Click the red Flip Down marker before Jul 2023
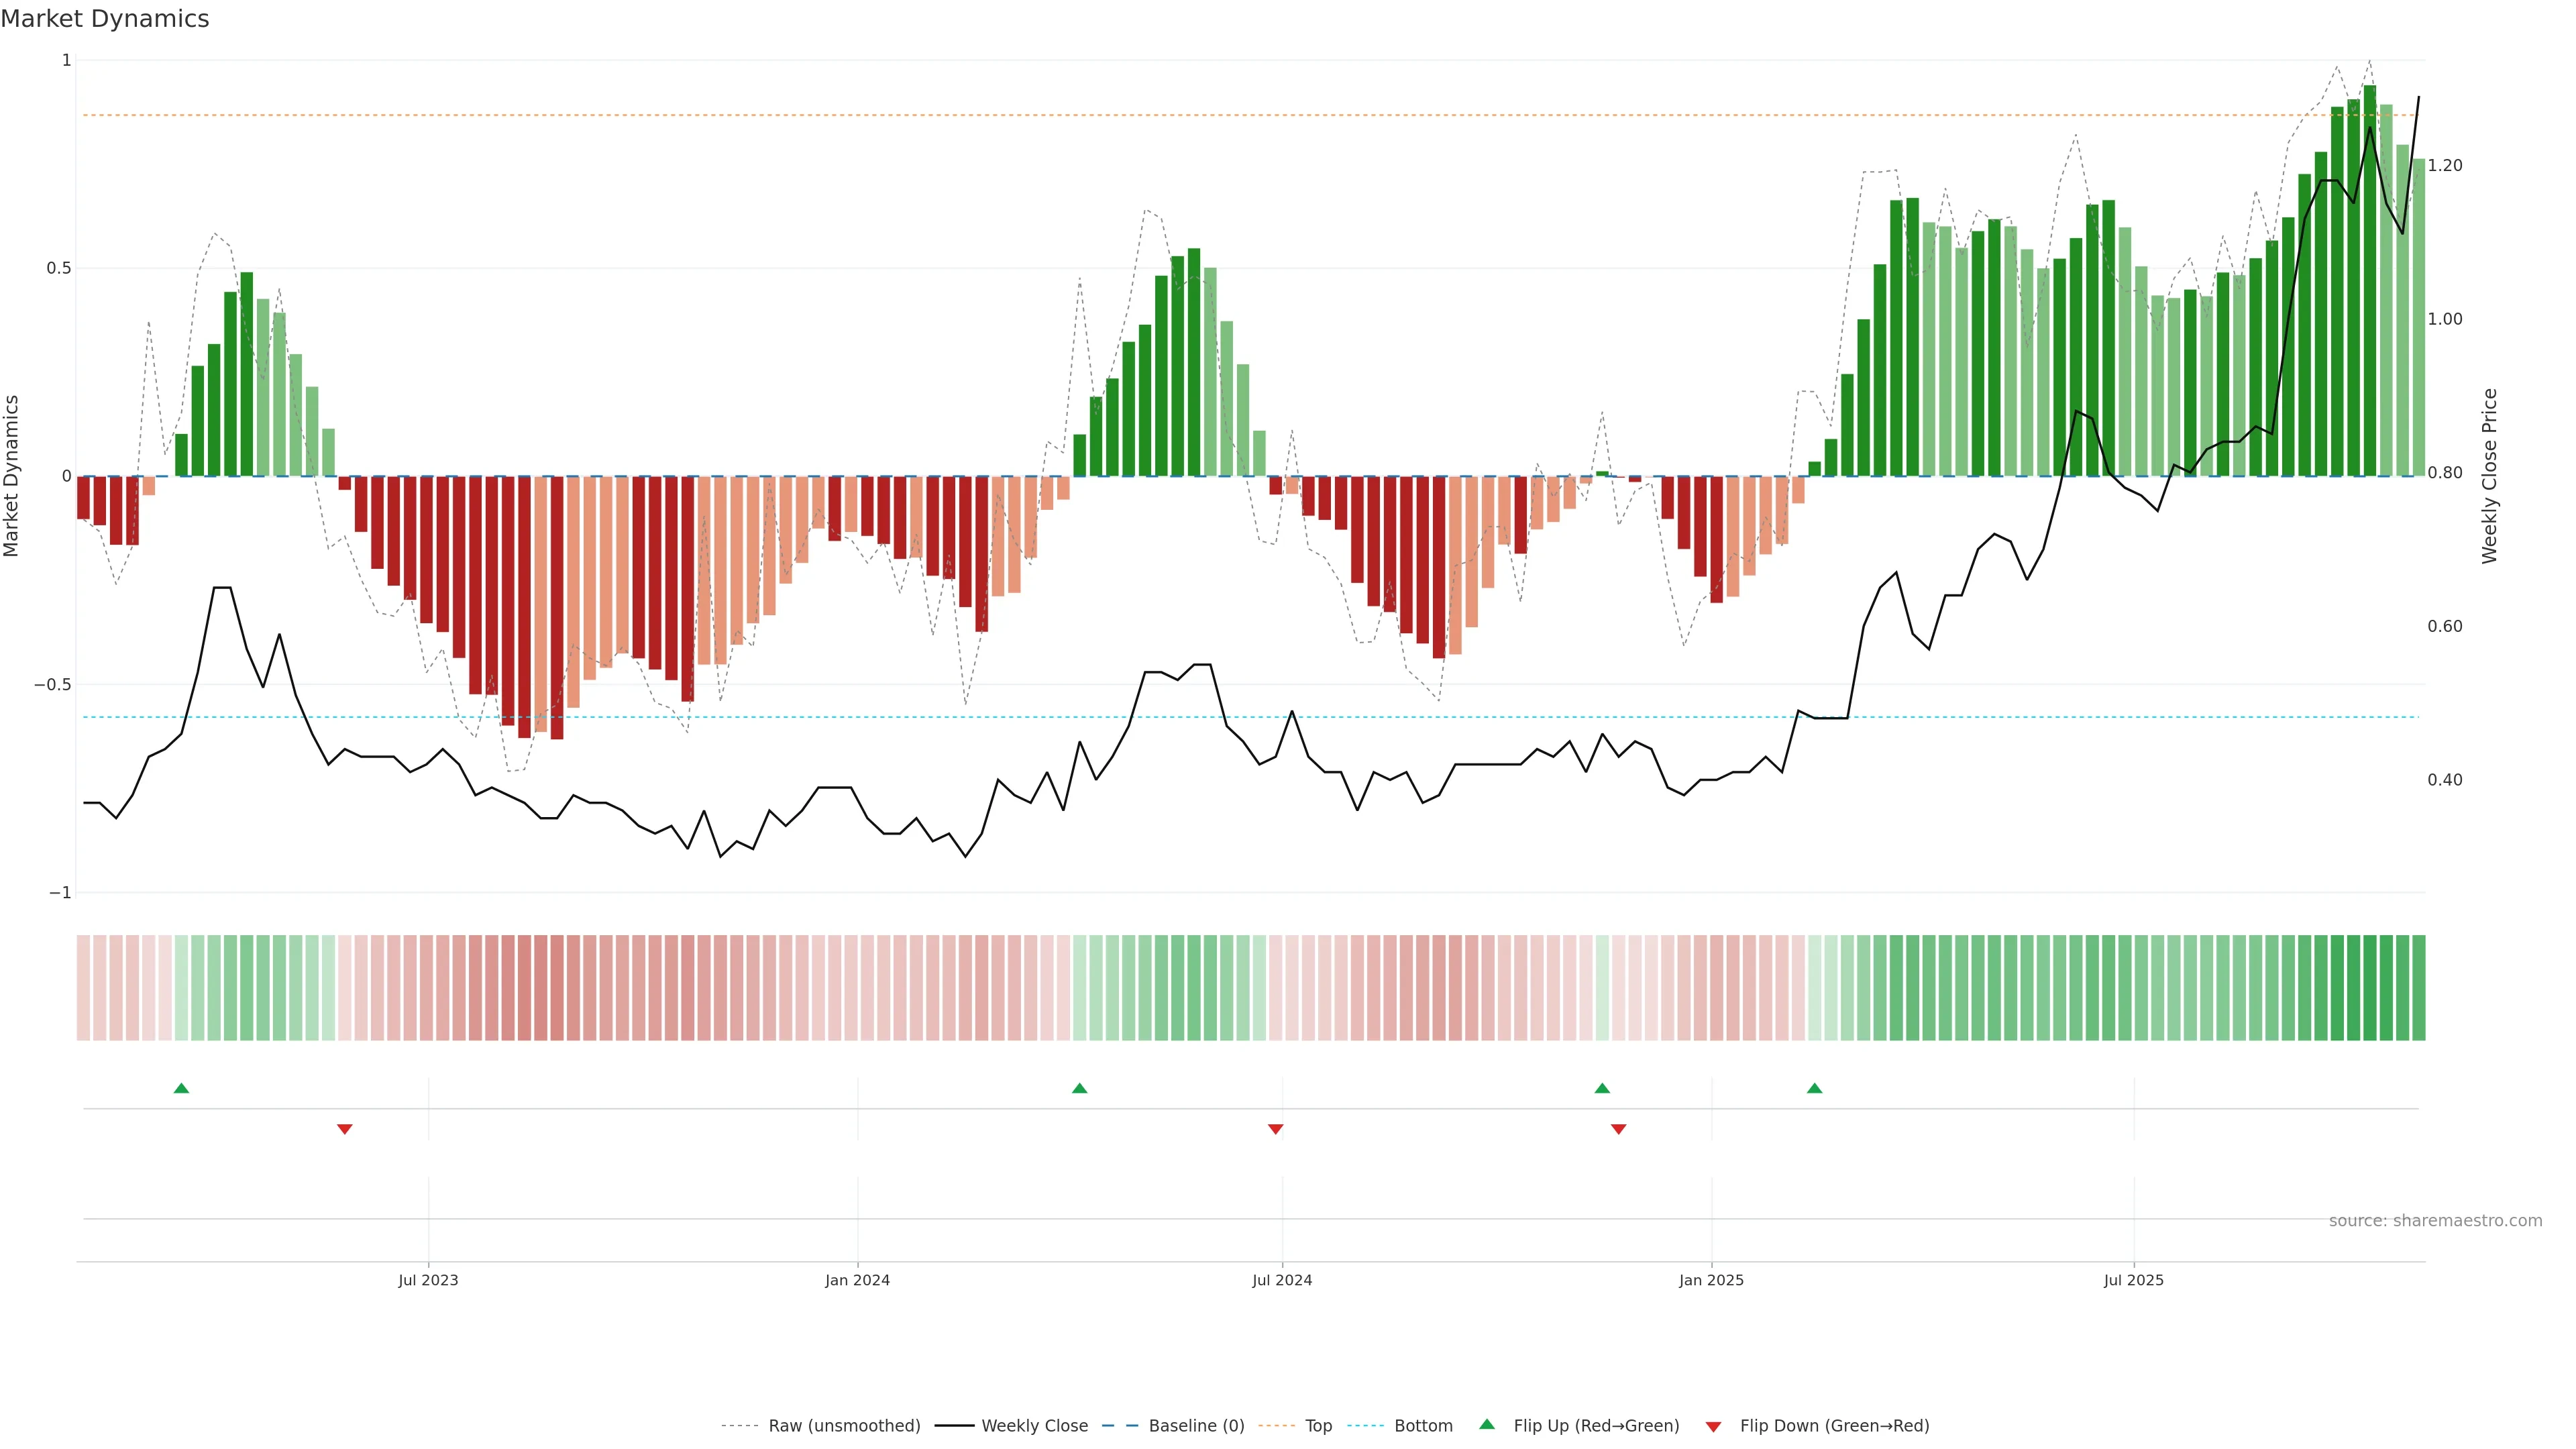 (345, 1129)
